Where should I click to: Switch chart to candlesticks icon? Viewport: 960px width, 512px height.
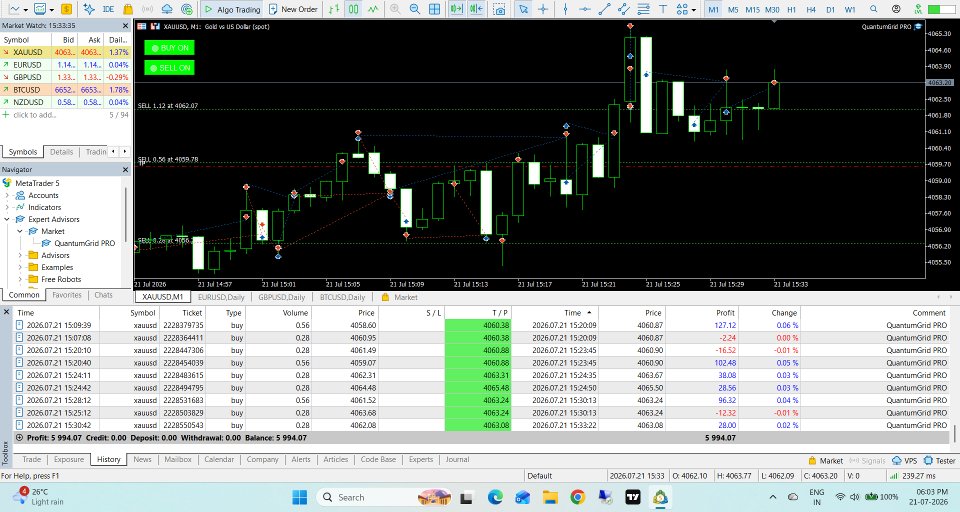(x=353, y=9)
